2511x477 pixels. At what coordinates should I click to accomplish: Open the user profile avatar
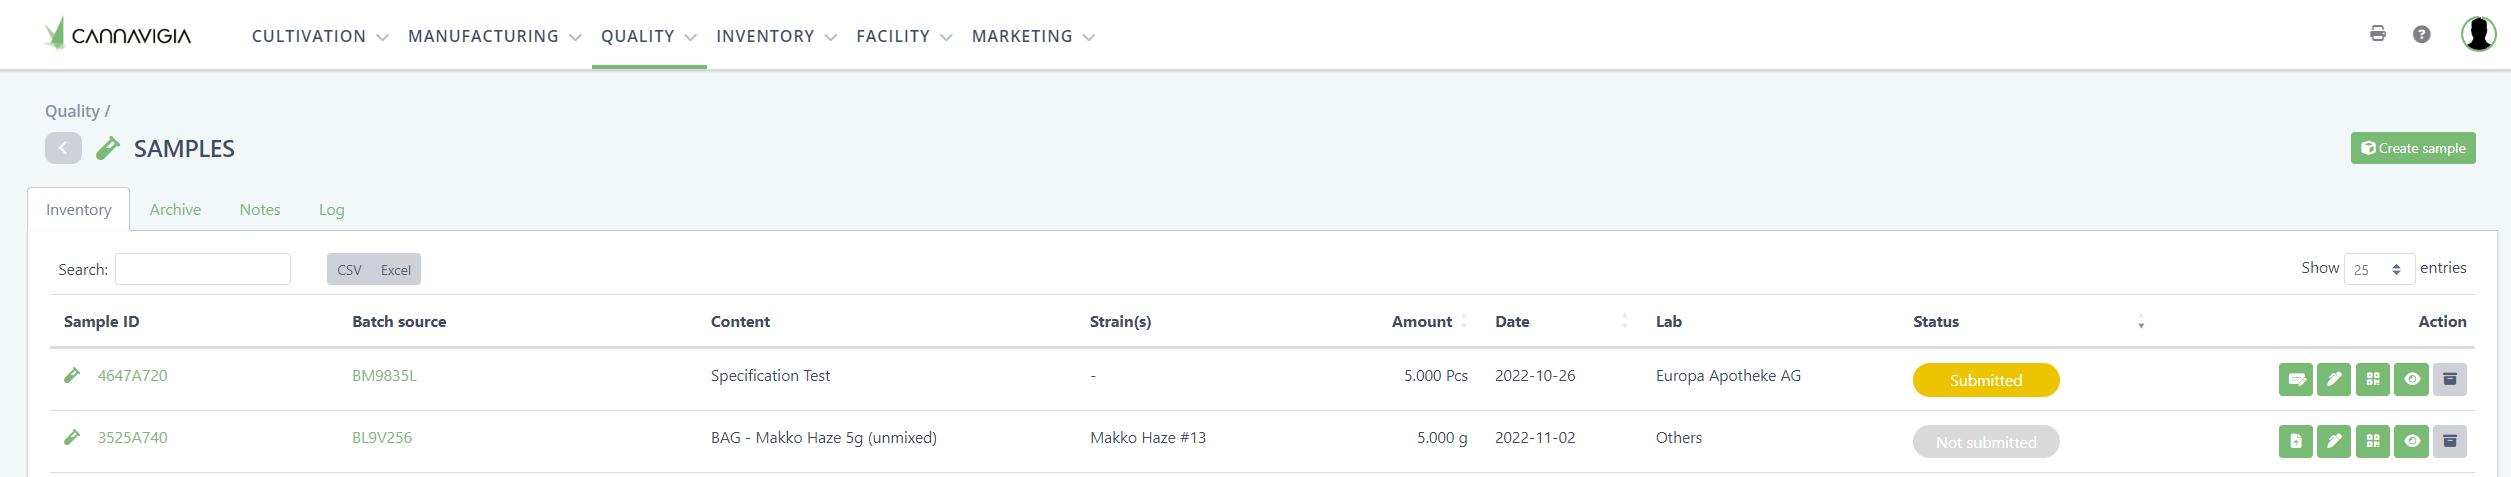point(2478,34)
